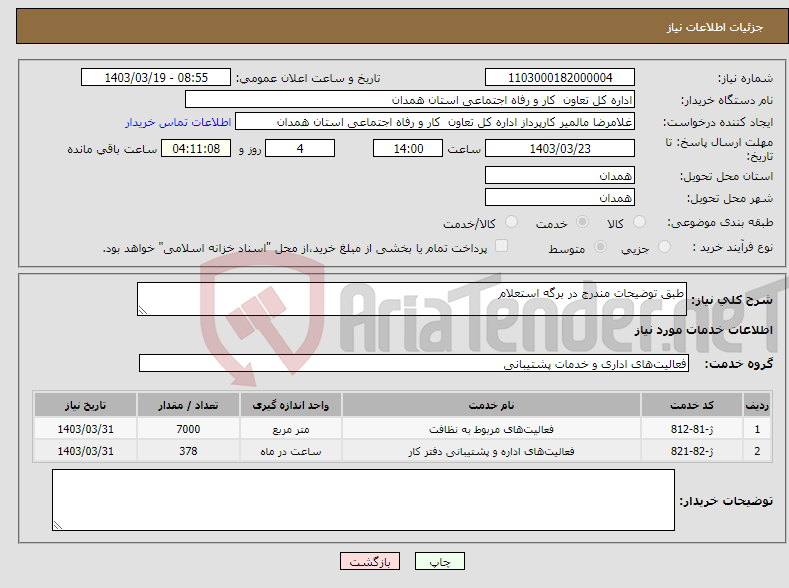
Task: Click service code ژ-81-812 cell
Action: tap(692, 429)
